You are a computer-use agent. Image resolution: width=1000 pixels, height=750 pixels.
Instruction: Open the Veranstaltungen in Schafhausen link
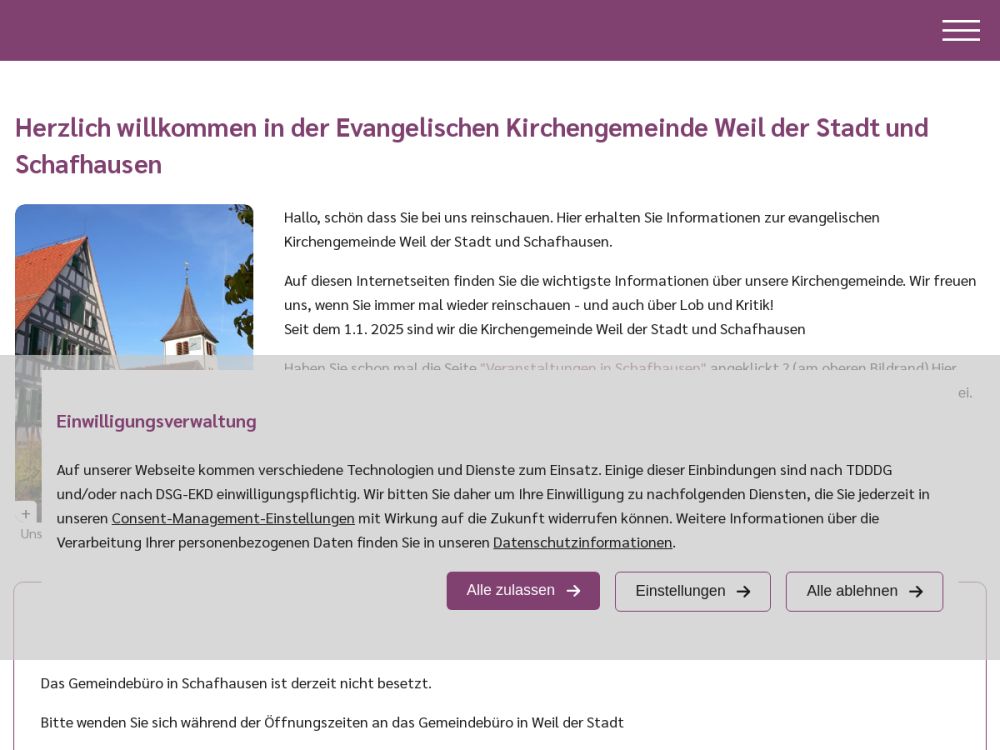pos(593,368)
